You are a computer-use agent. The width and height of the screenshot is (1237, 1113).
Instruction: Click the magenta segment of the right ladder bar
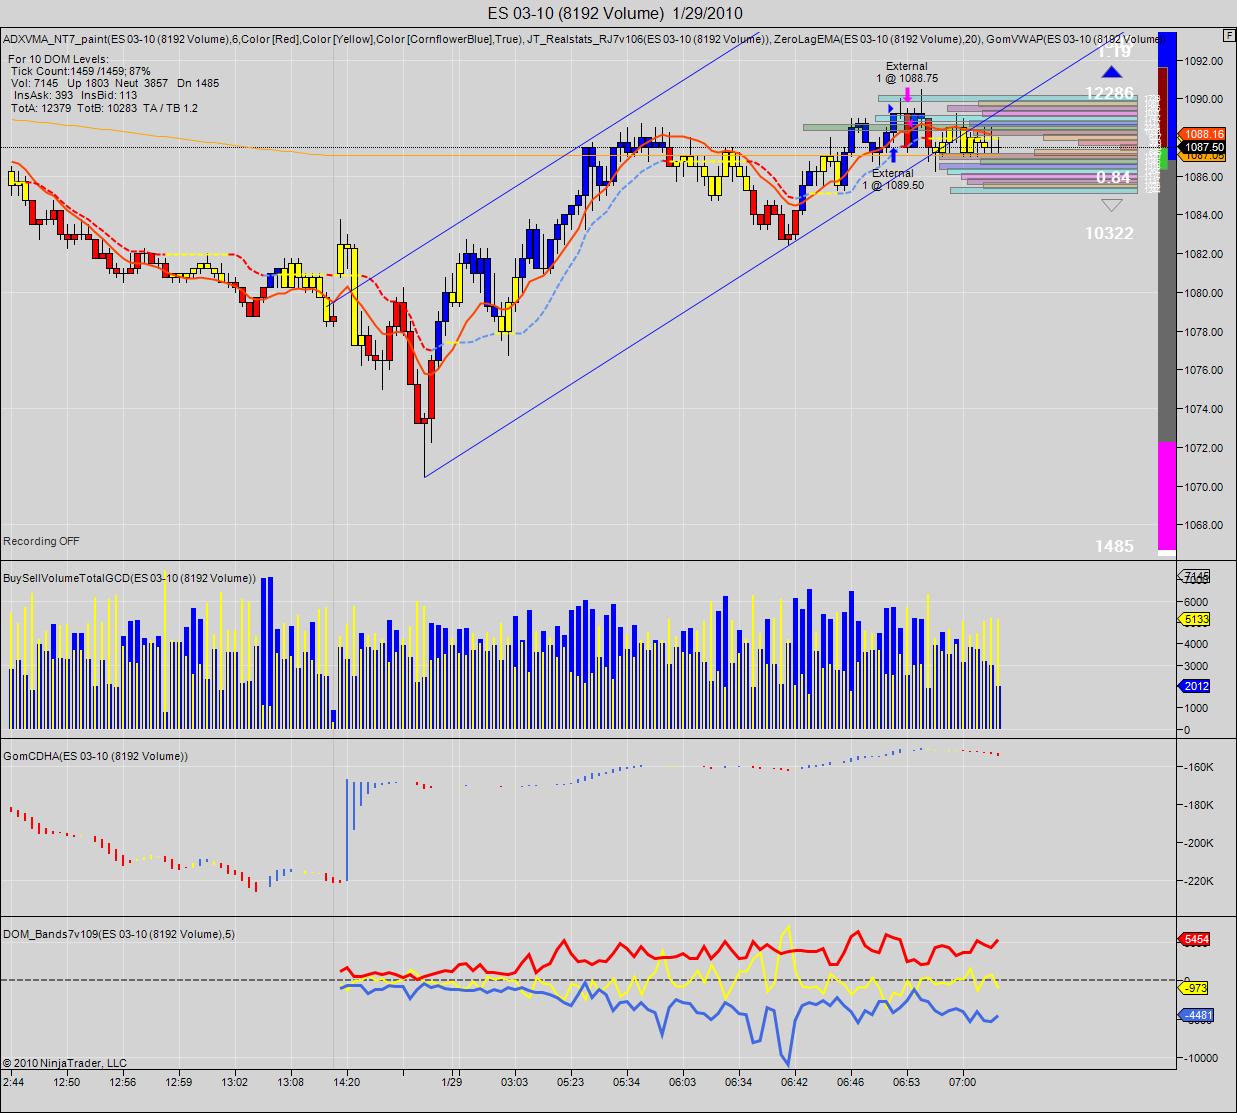tap(1166, 496)
